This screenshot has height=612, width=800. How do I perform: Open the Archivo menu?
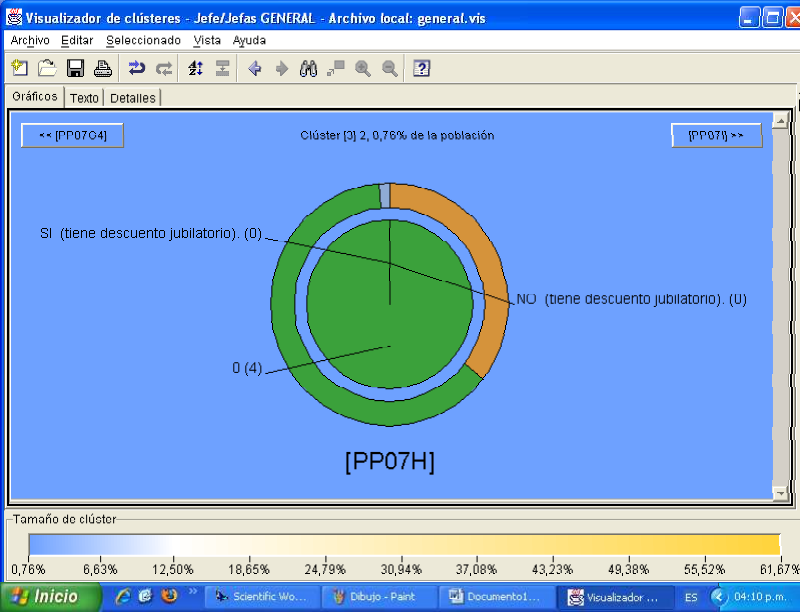pyautogui.click(x=30, y=40)
